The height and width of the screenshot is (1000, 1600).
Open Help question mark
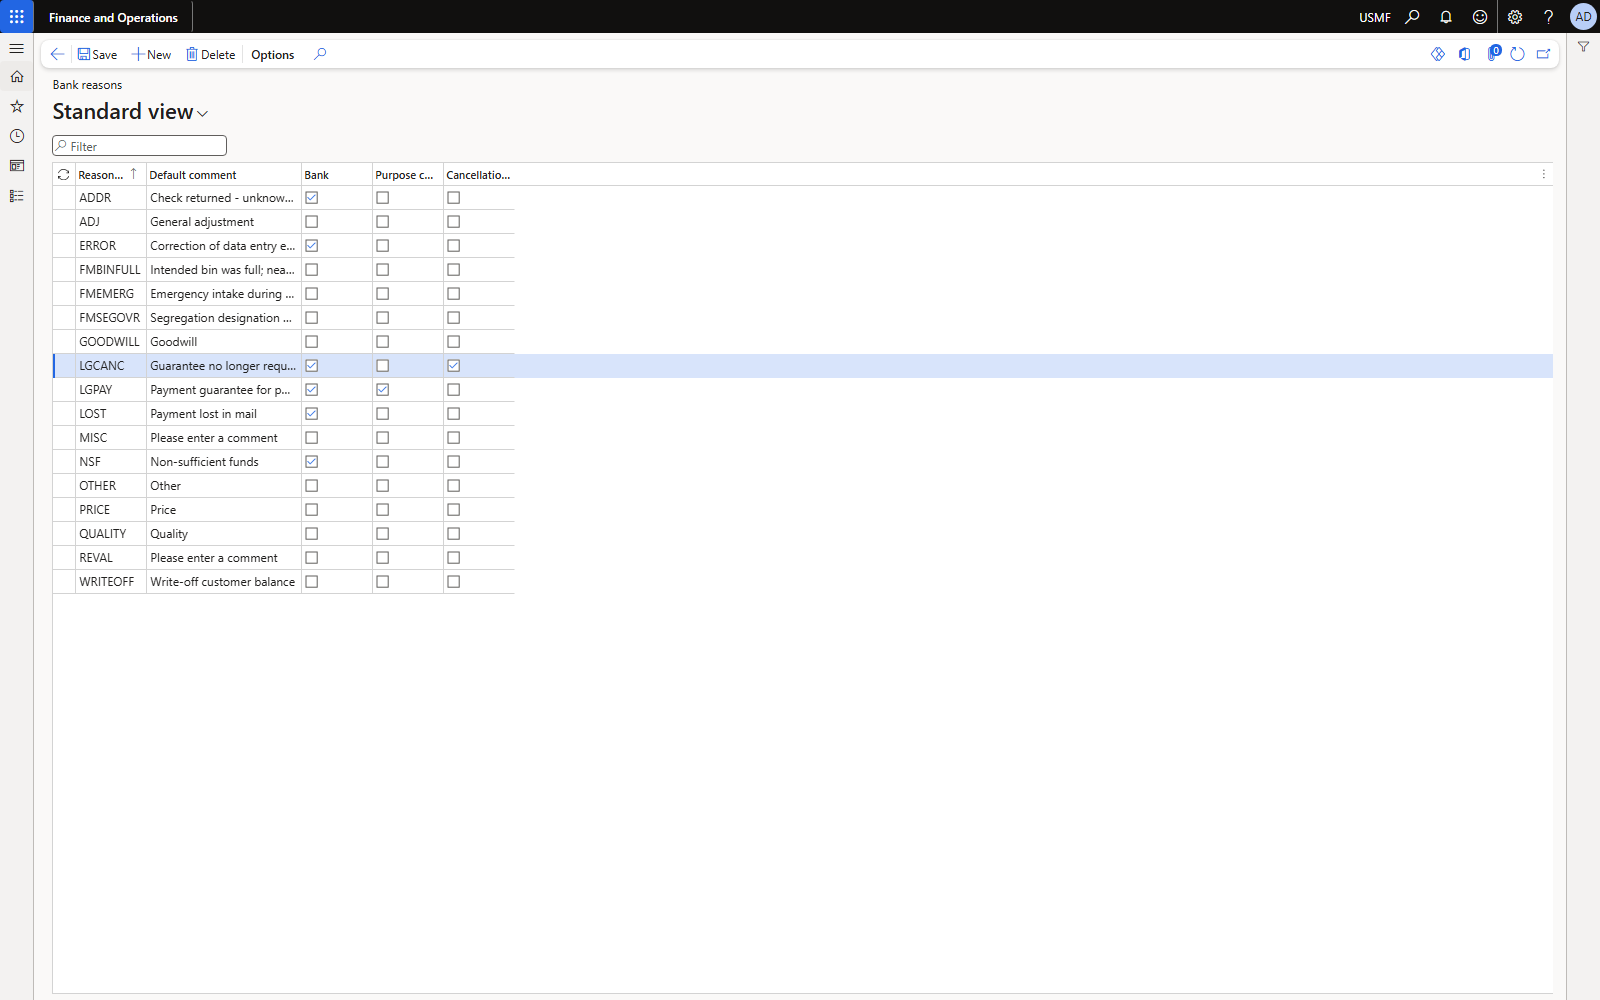click(x=1548, y=17)
